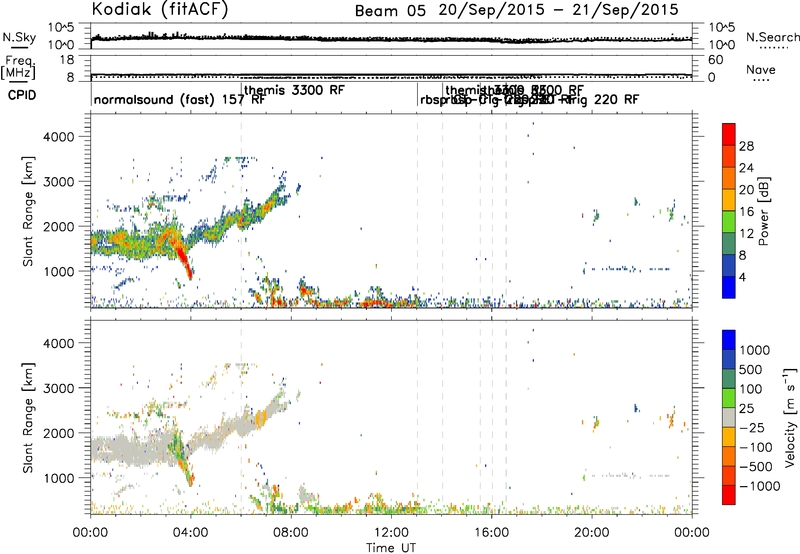Click the '04:00' time axis tick label
The height and width of the screenshot is (554, 800).
(190, 533)
